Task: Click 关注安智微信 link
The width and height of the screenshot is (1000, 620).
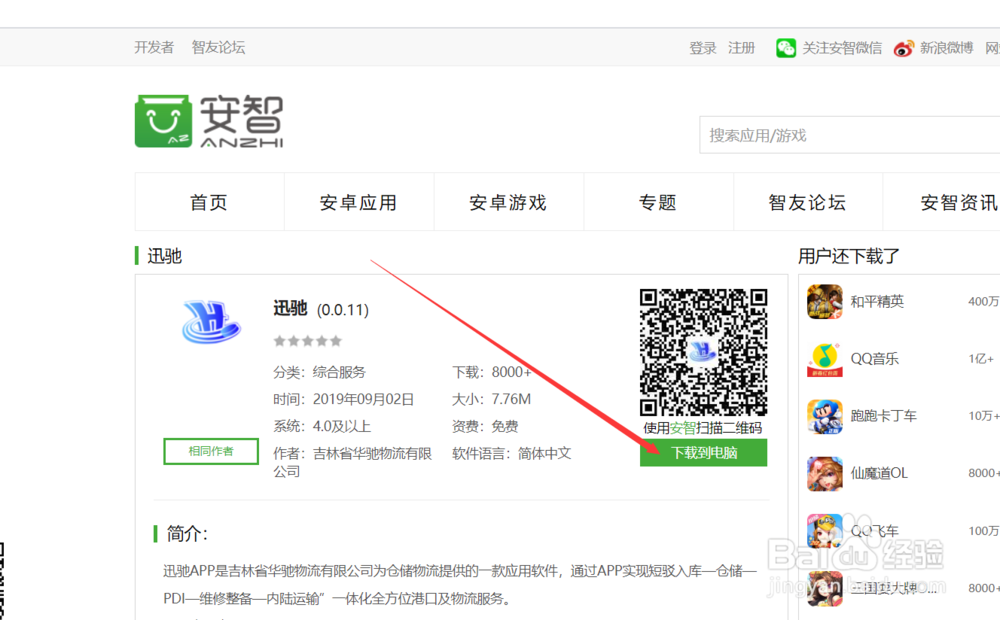Action: click(x=842, y=48)
